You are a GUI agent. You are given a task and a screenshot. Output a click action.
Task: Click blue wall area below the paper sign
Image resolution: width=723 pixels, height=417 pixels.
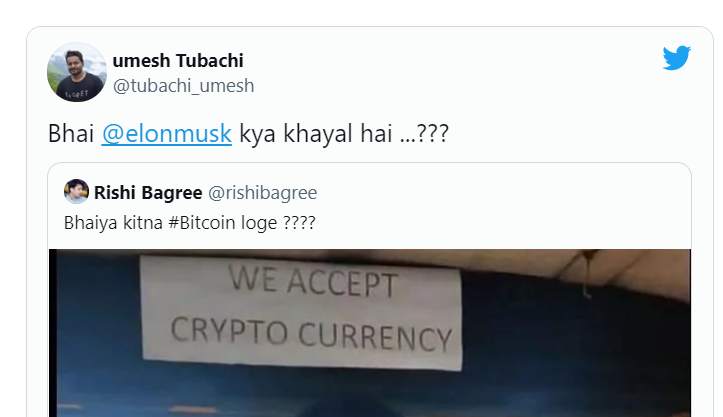click(x=300, y=392)
